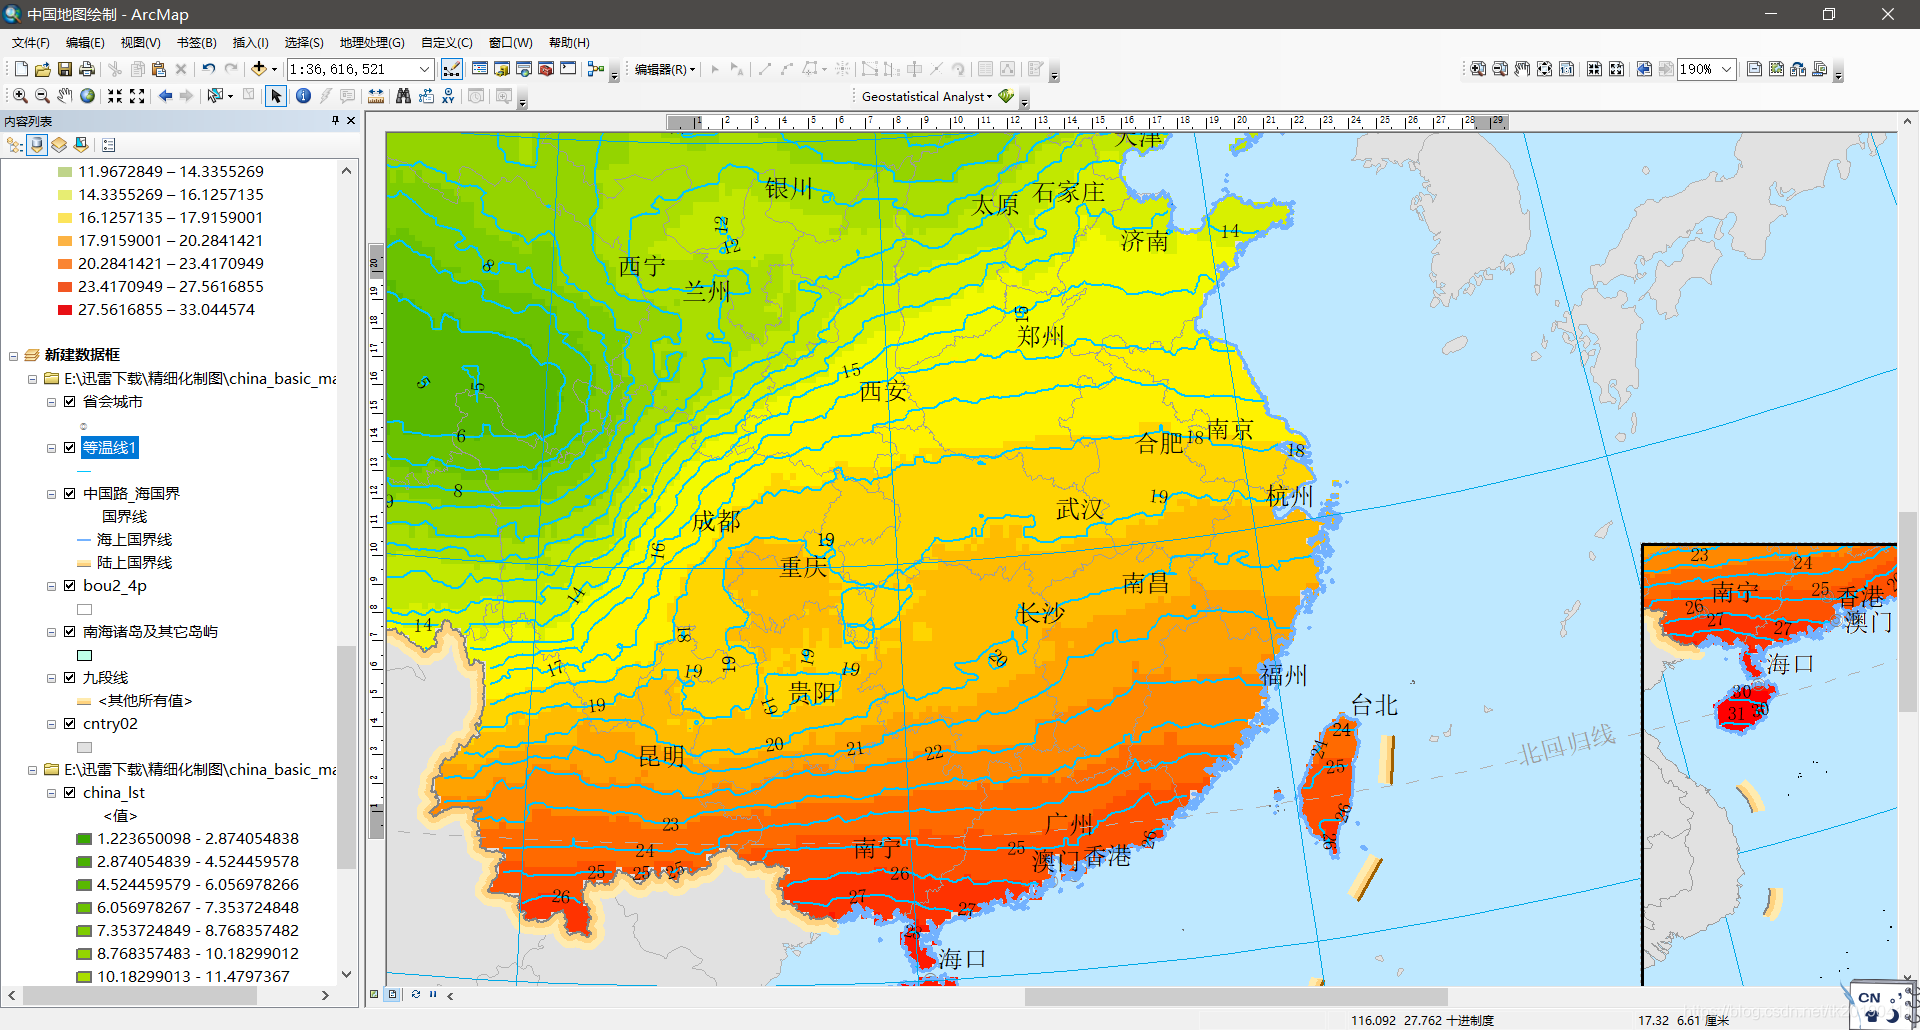Choose the Select Features tool
Screen dimensions: 1920x1030
216,96
